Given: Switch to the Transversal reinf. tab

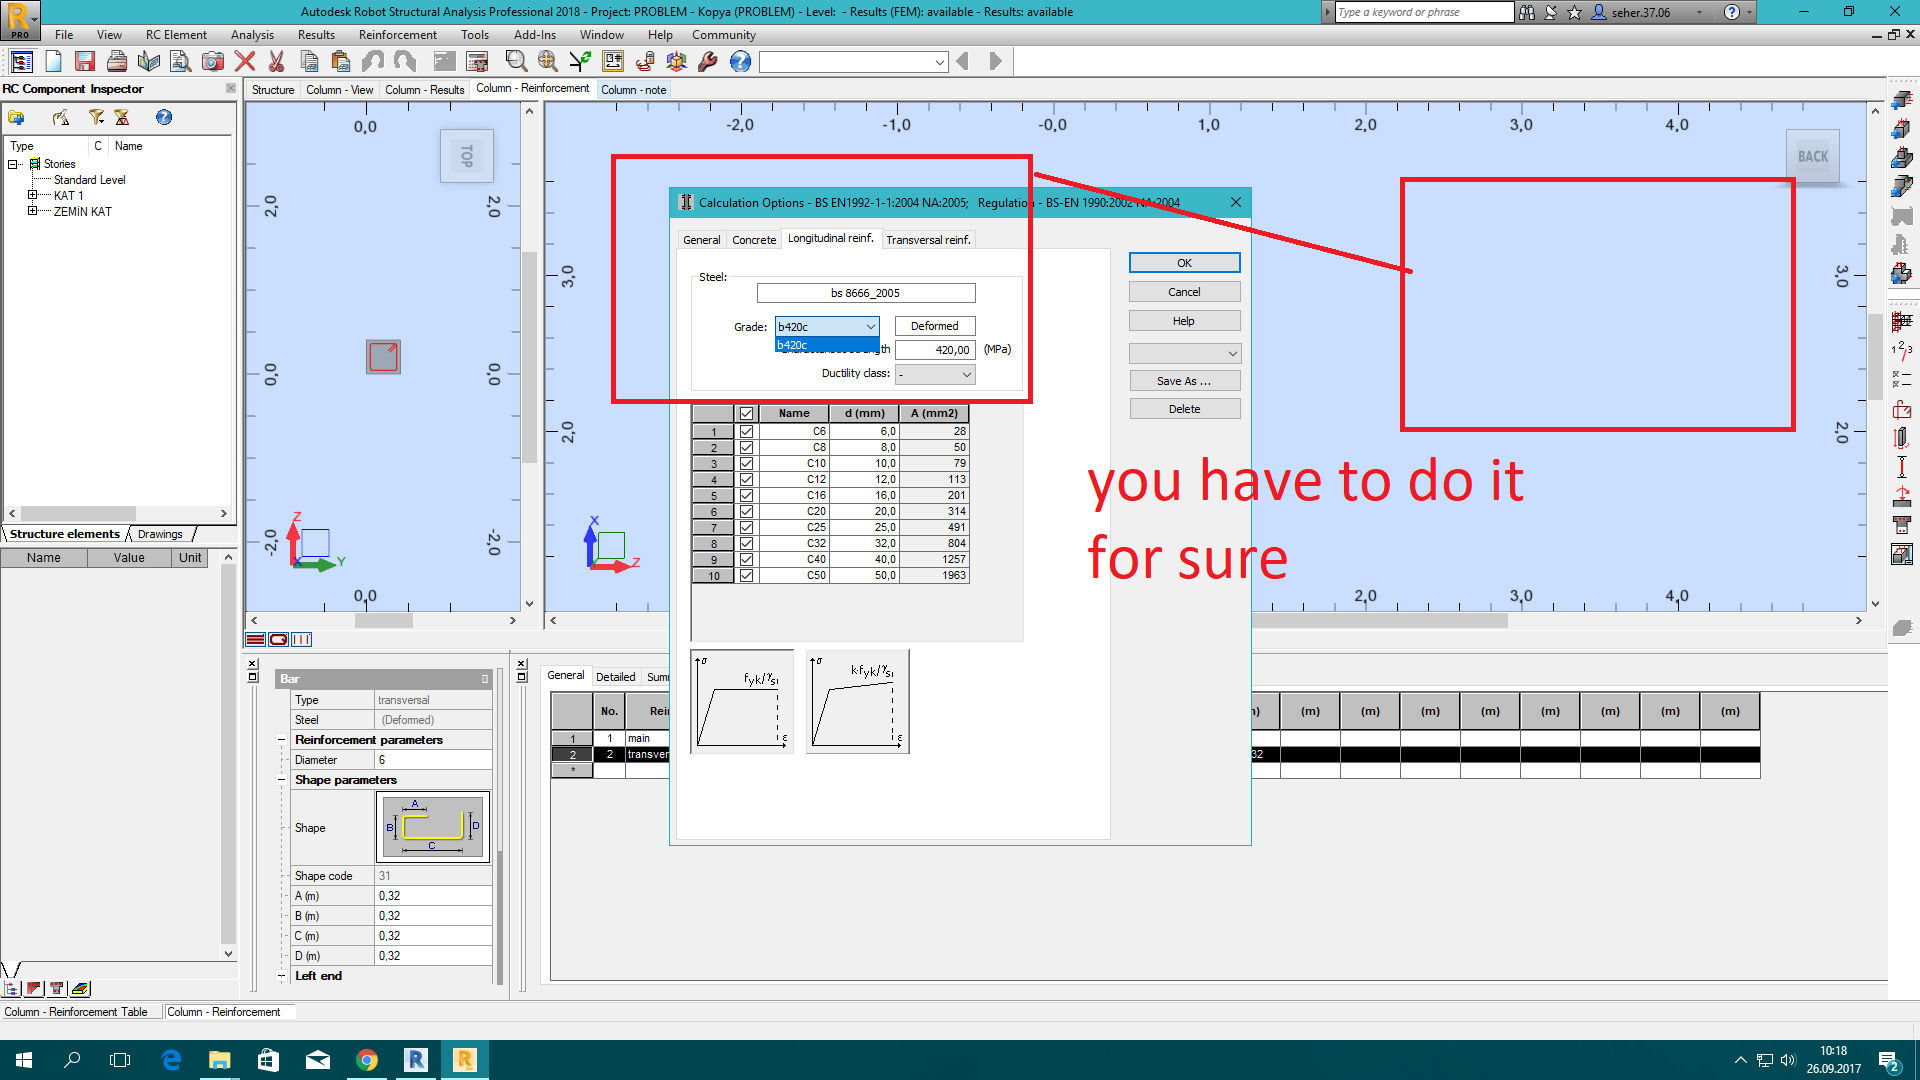Looking at the screenshot, I should (x=928, y=239).
